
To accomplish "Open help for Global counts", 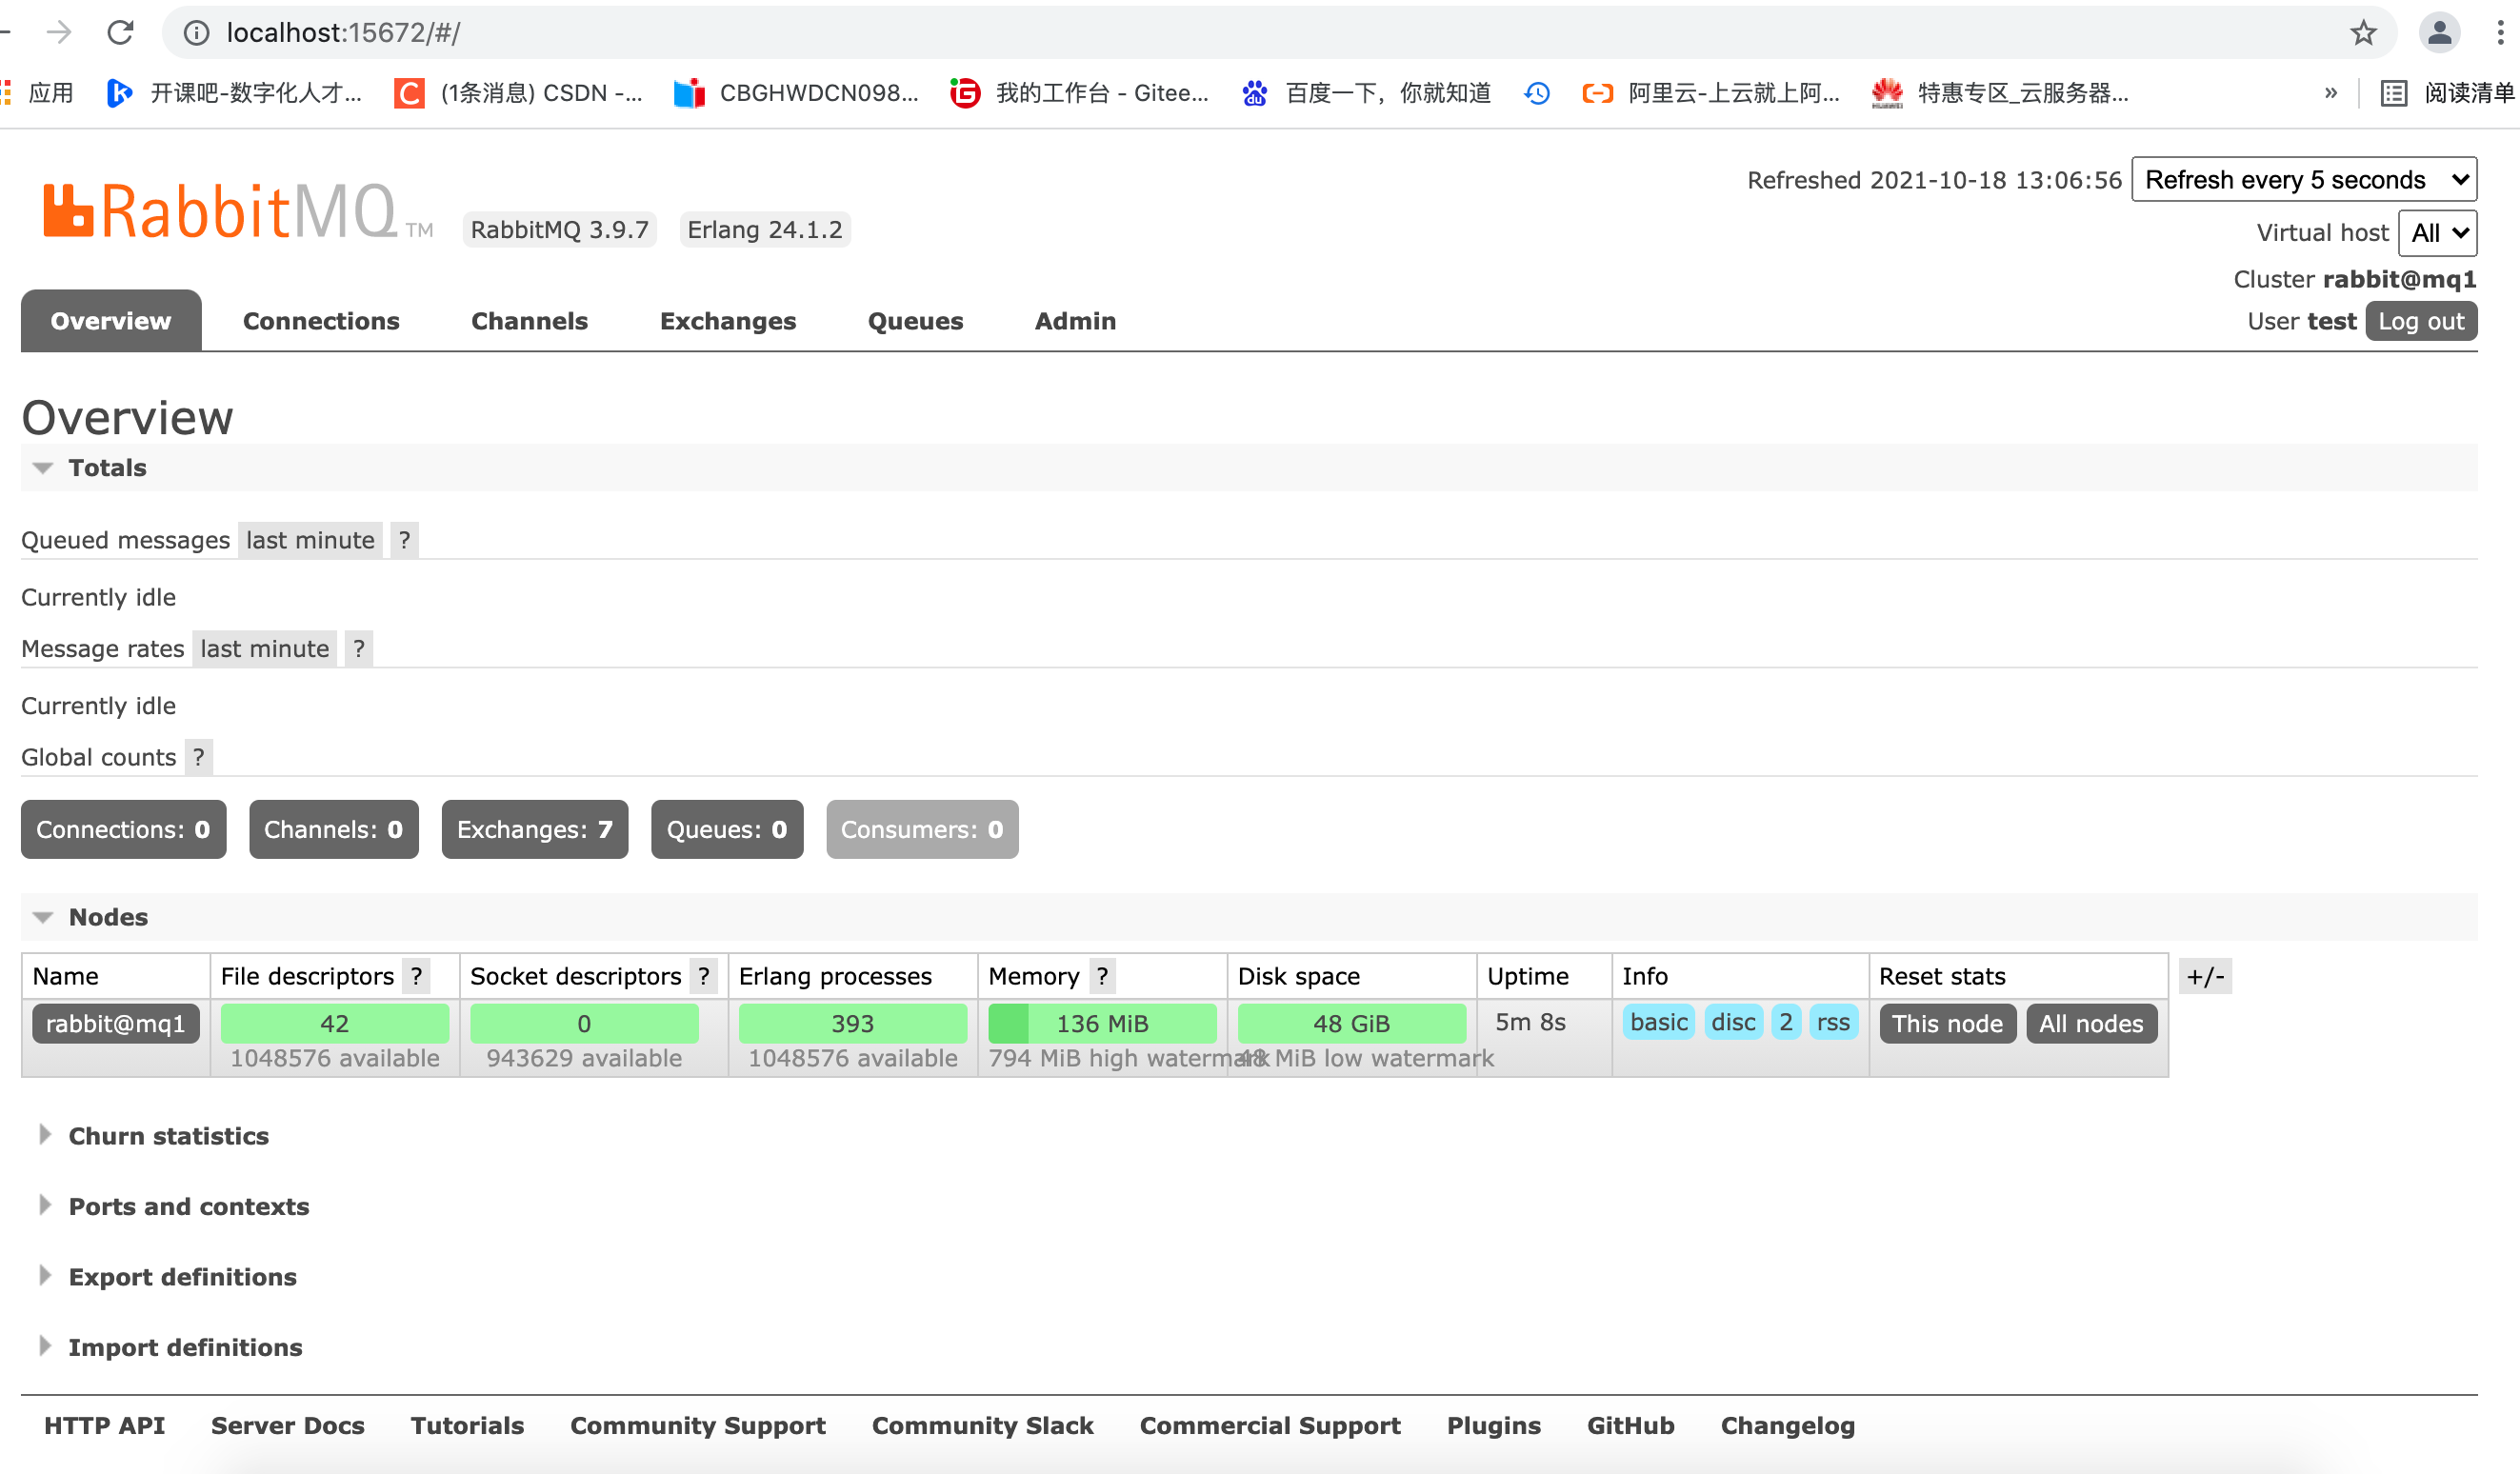I will point(199,757).
